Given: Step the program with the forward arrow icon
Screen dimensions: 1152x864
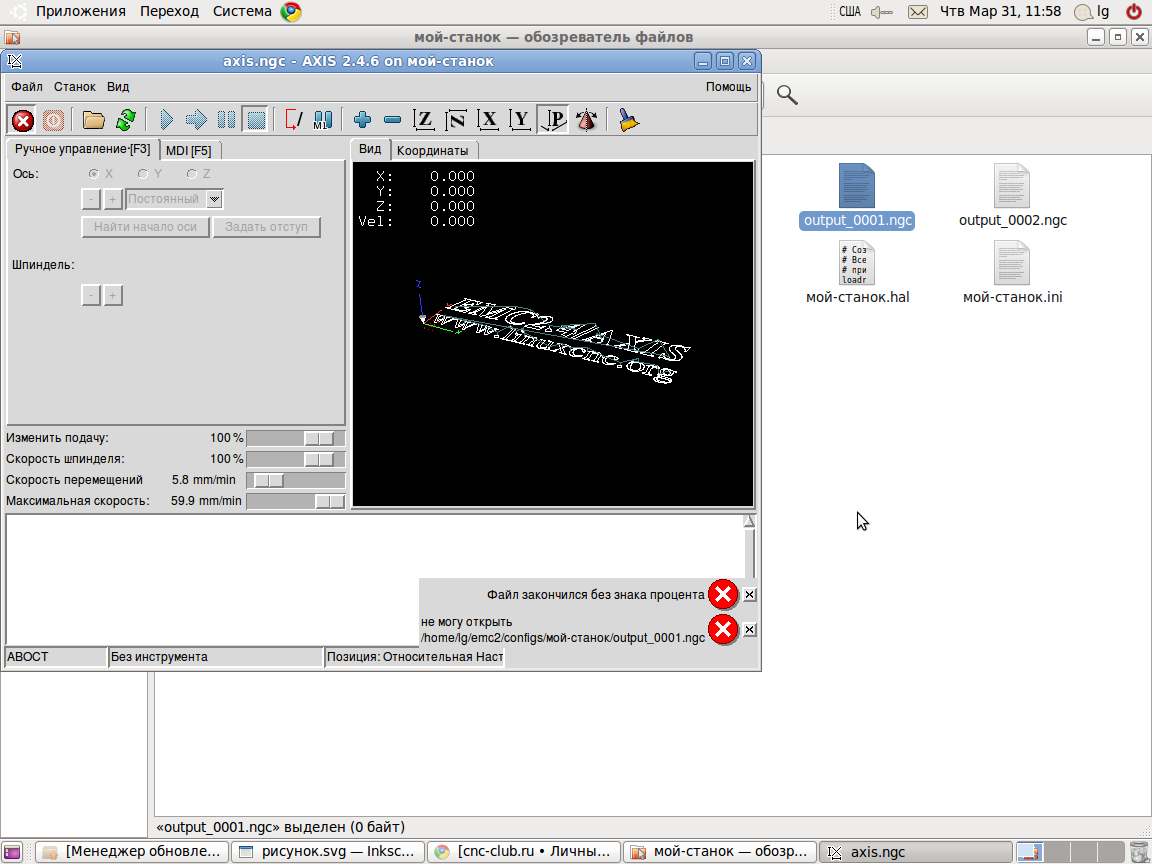Looking at the screenshot, I should 196,120.
